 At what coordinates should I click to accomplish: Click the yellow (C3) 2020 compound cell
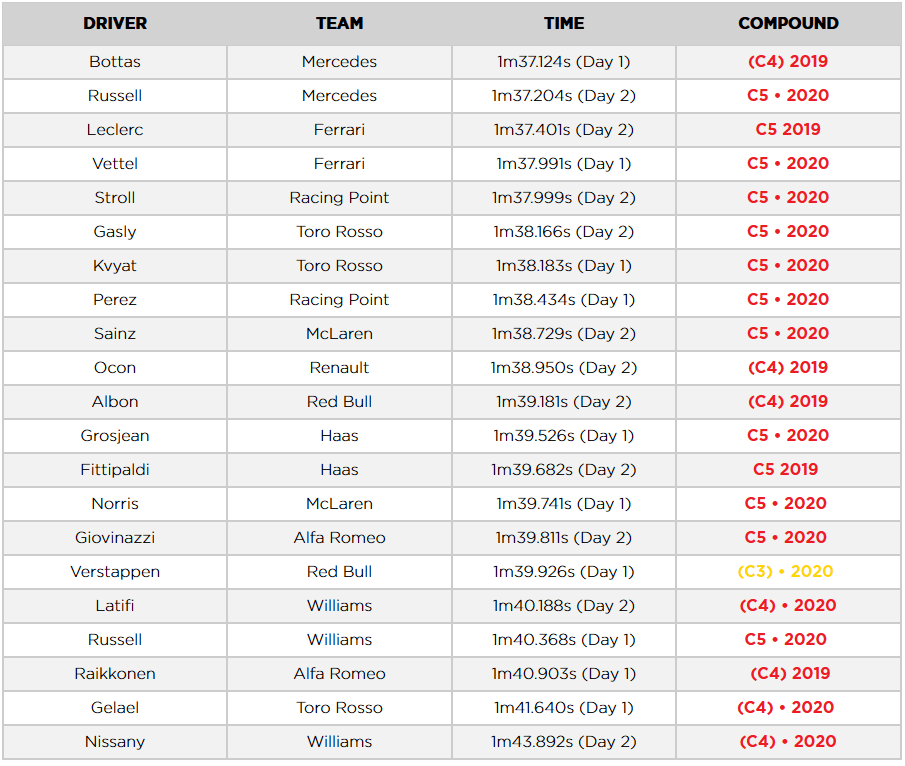coord(788,571)
